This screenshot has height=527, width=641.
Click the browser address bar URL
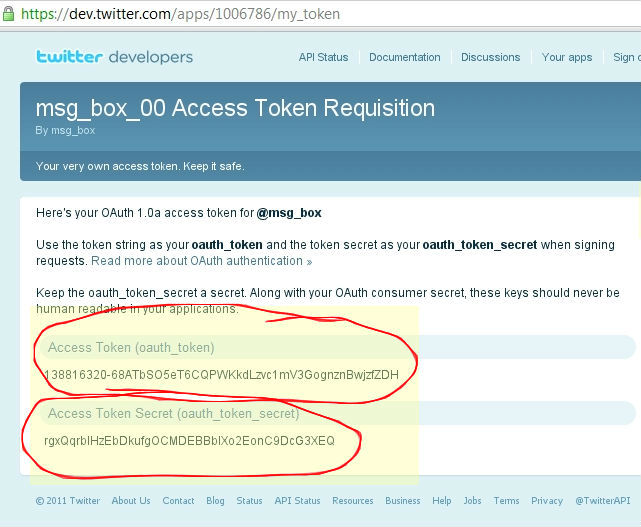[180, 14]
